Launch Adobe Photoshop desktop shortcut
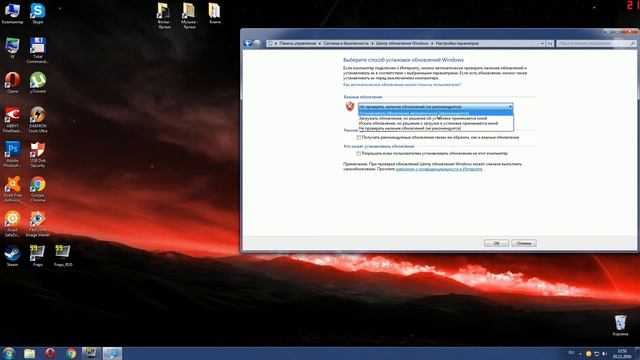The width and height of the screenshot is (640, 360). (x=12, y=154)
